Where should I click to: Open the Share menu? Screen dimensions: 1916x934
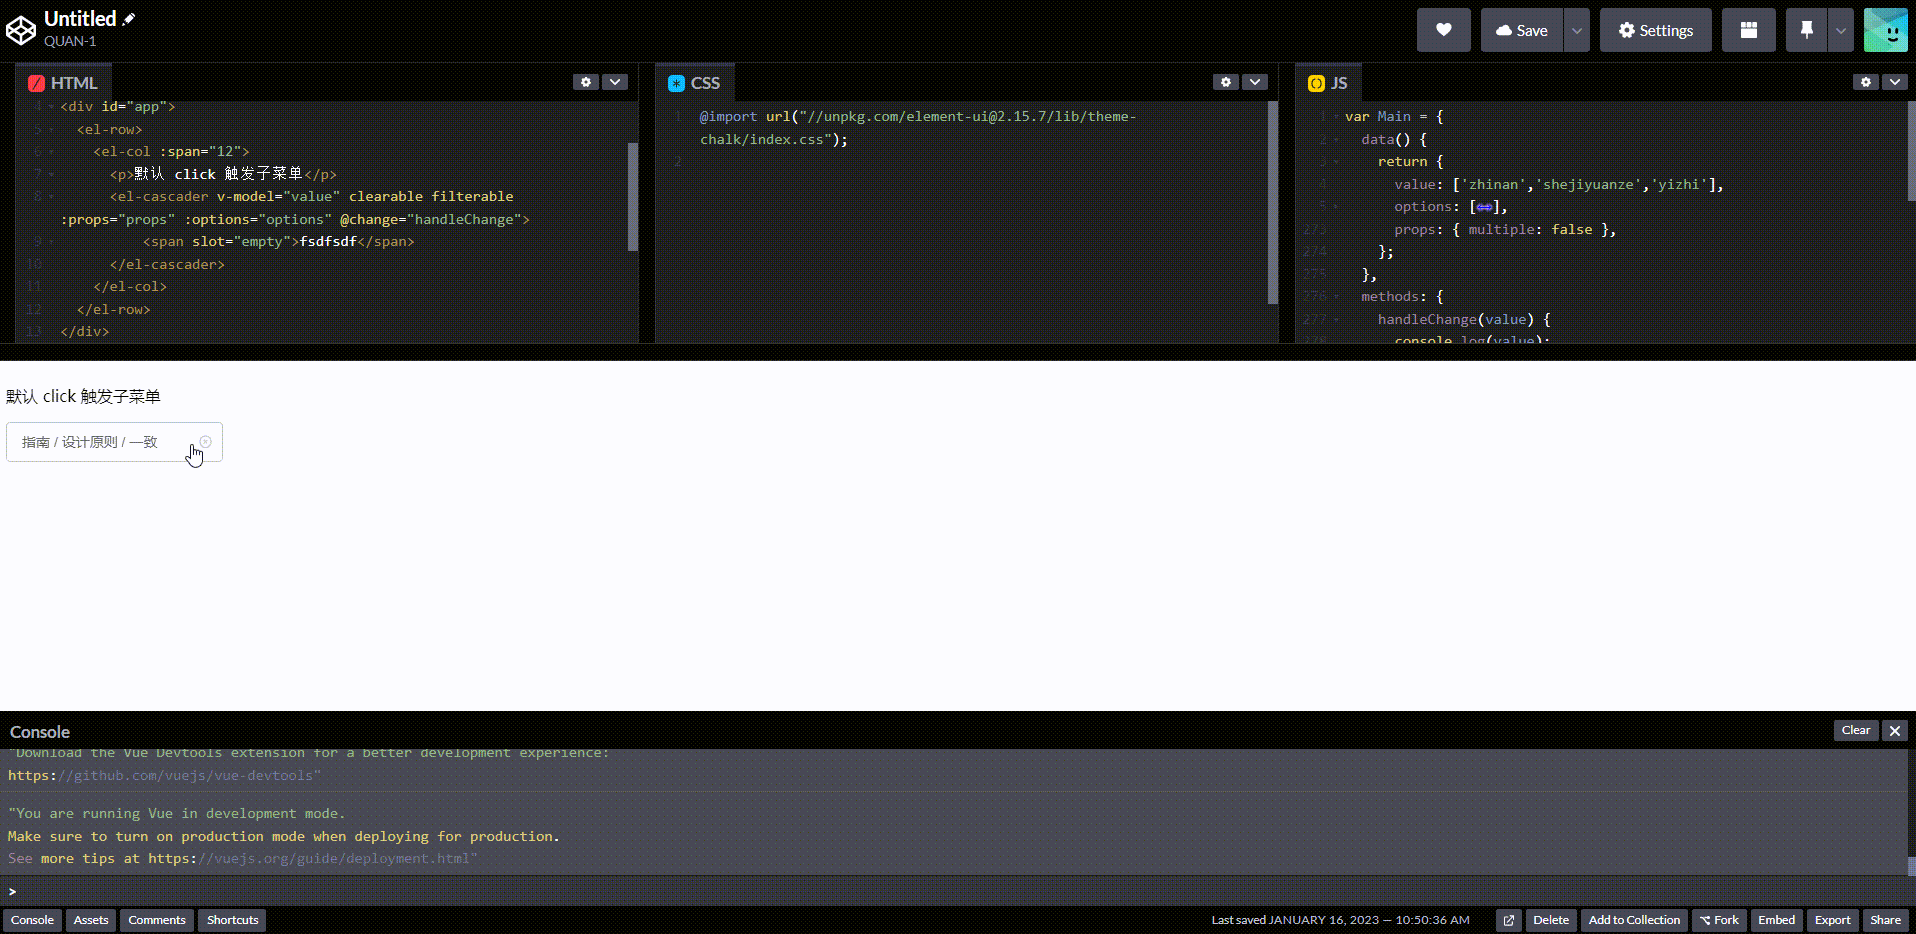[x=1886, y=920]
